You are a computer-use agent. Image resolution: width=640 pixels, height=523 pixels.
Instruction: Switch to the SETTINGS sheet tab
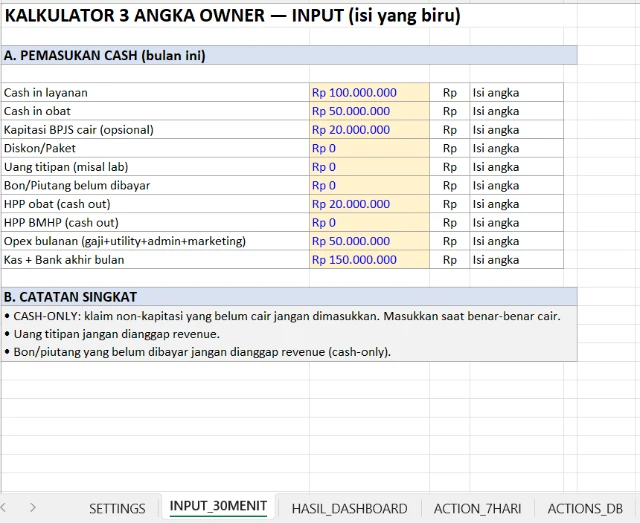(117, 508)
